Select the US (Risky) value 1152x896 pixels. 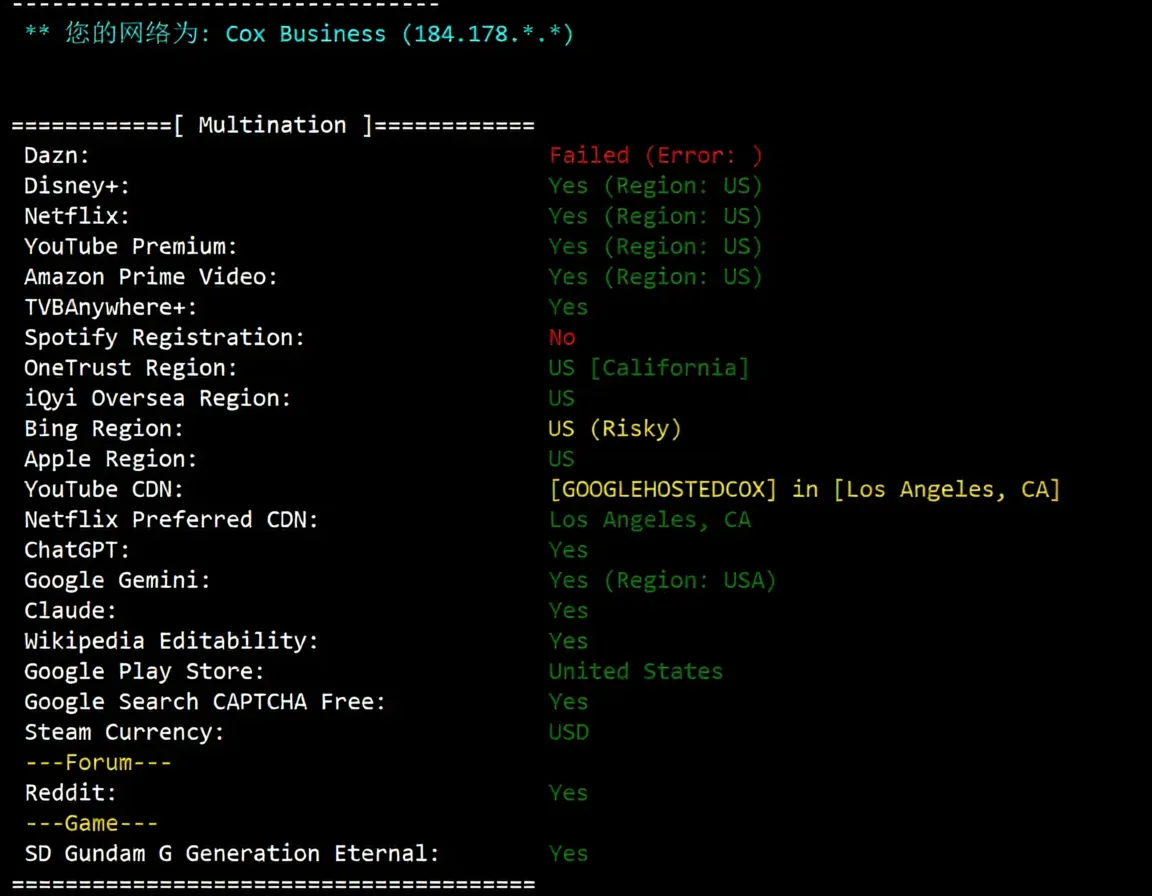(x=615, y=429)
